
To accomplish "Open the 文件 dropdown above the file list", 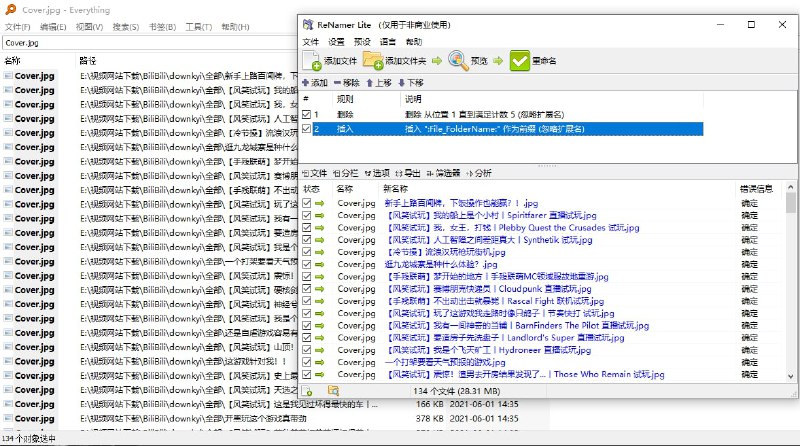I will [314, 174].
